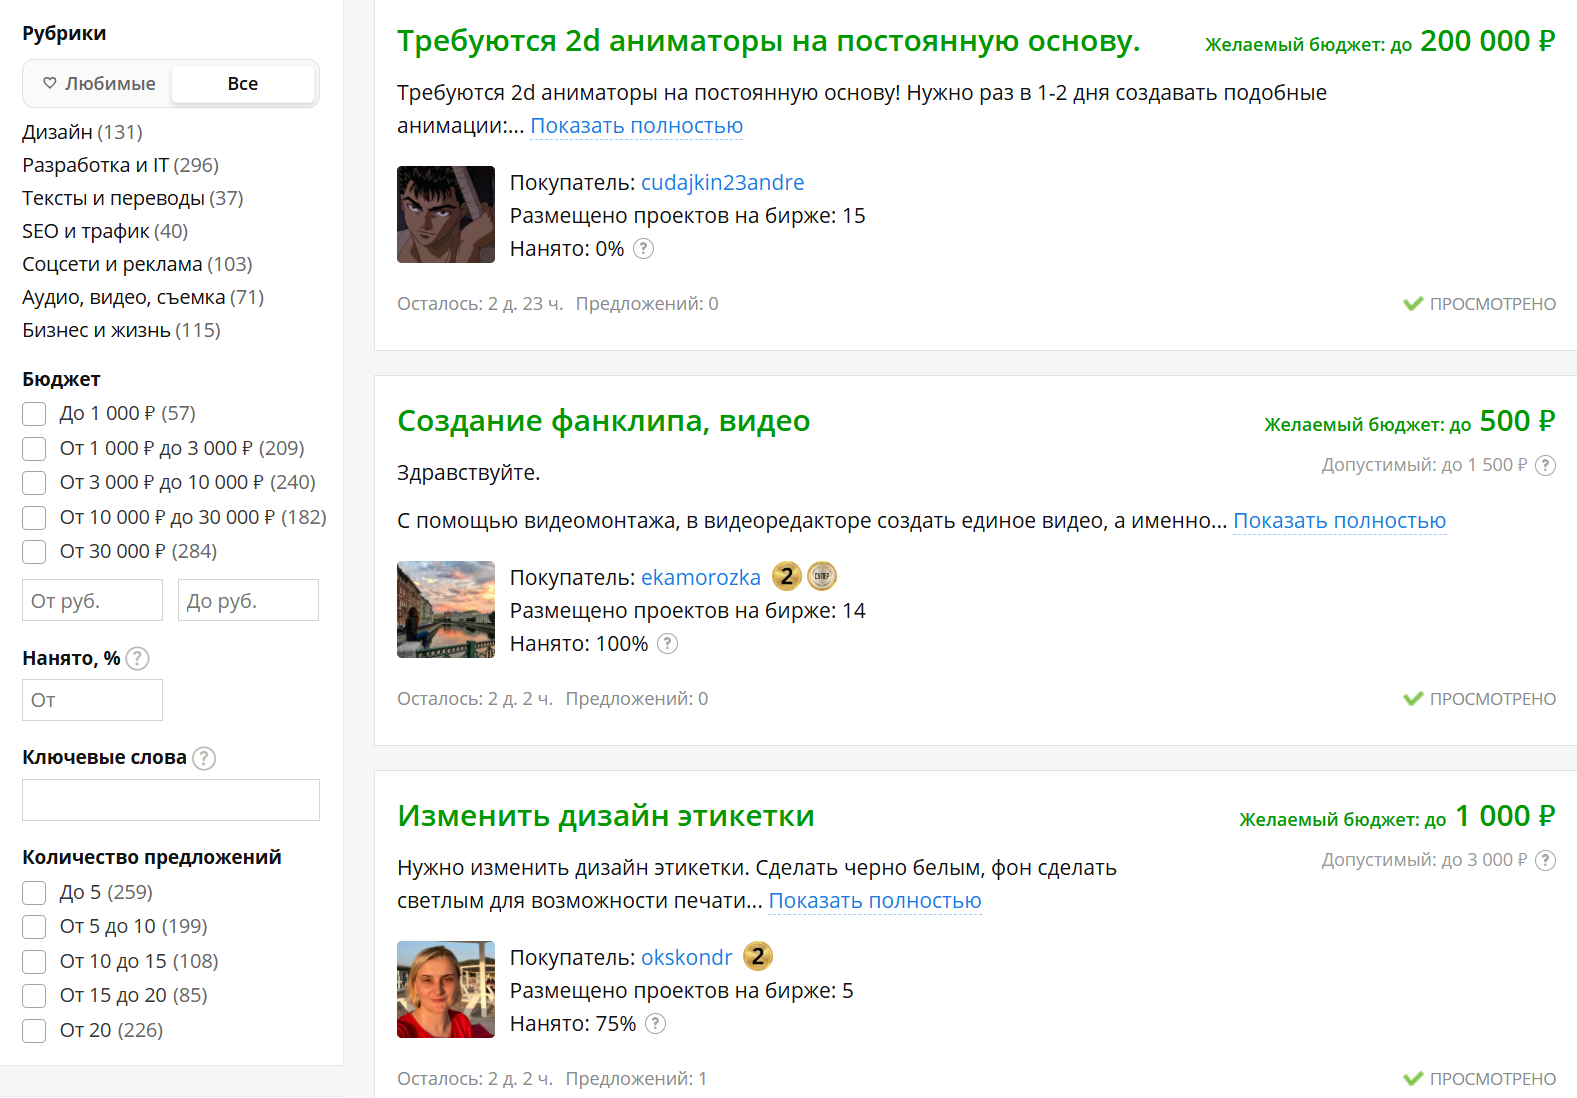This screenshot has width=1577, height=1098.
Task: Open the okskondr buyer avatar thumbnail
Action: click(x=446, y=990)
